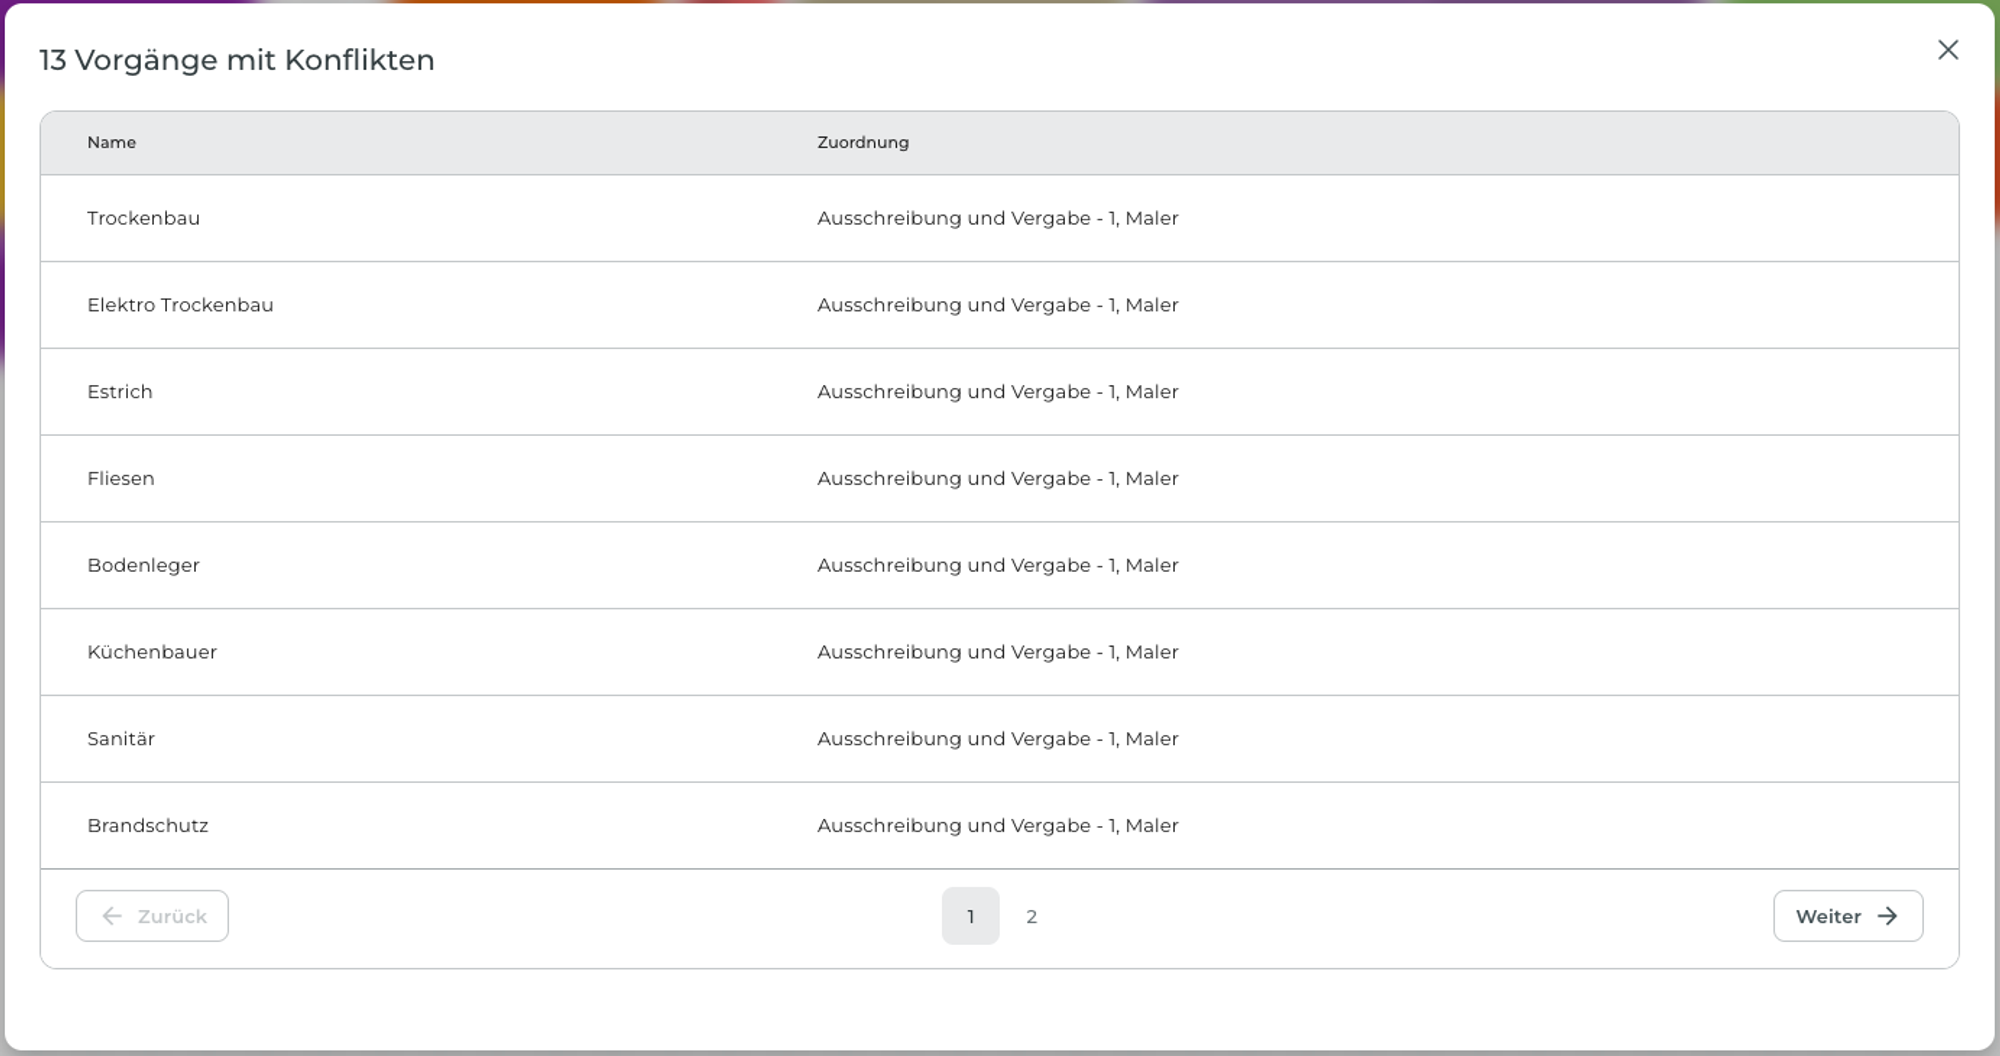
Task: Click the Zuordnung column header
Action: tap(863, 142)
